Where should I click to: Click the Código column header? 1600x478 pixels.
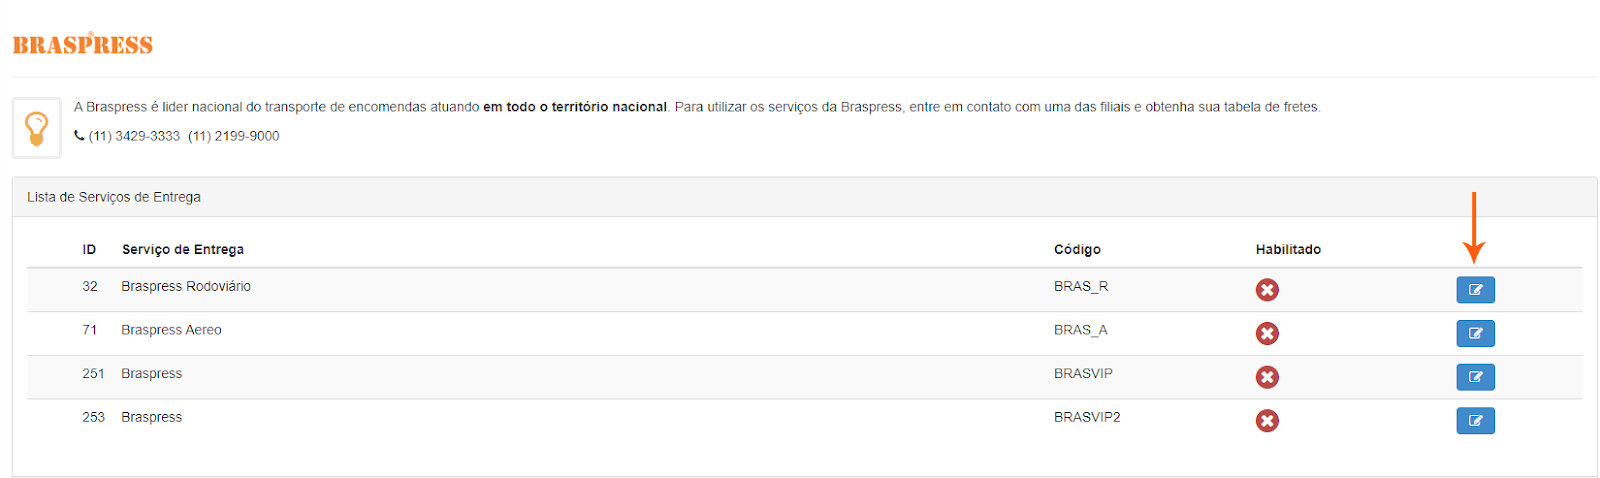tap(1077, 250)
